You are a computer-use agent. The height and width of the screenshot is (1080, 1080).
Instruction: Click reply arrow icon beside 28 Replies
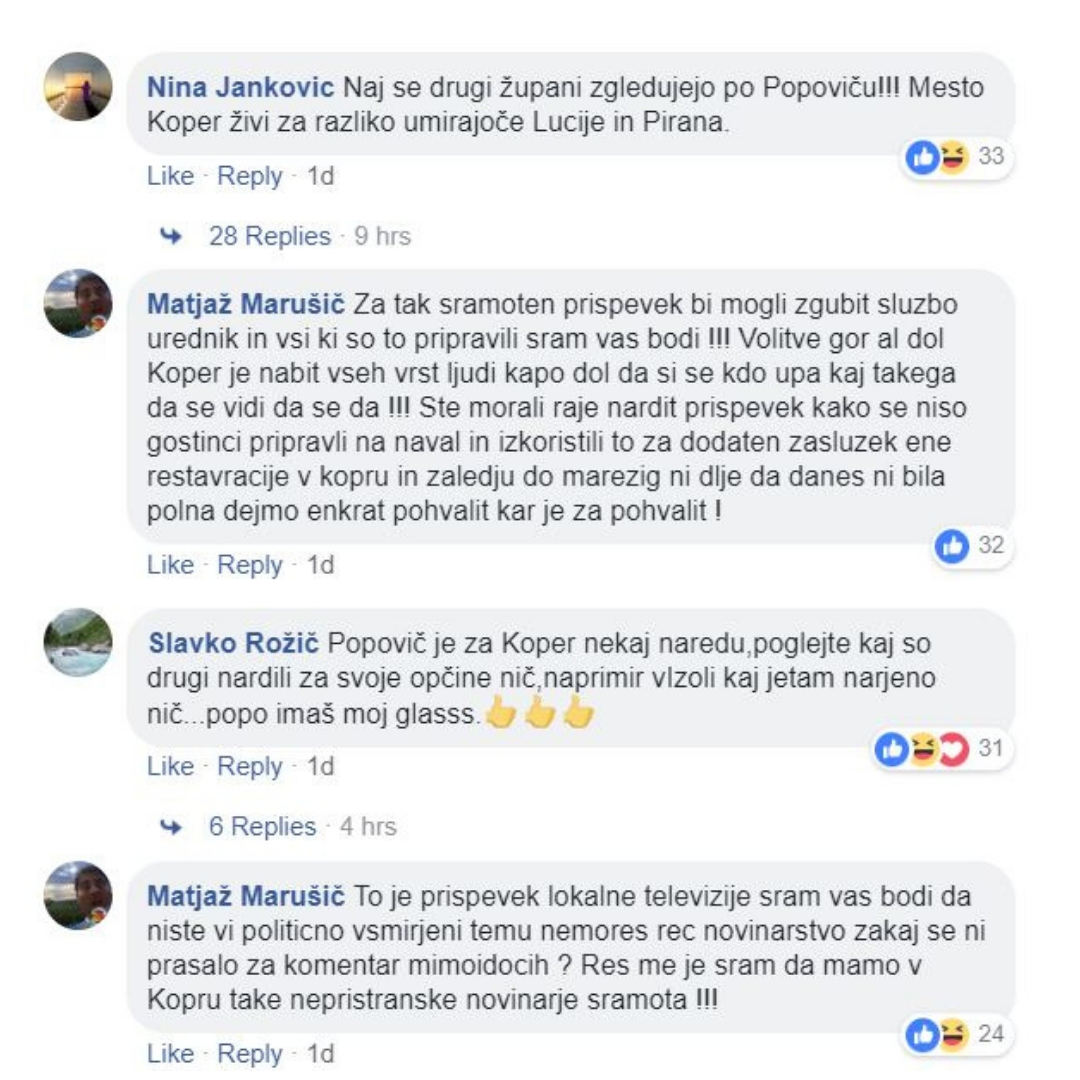(x=171, y=236)
